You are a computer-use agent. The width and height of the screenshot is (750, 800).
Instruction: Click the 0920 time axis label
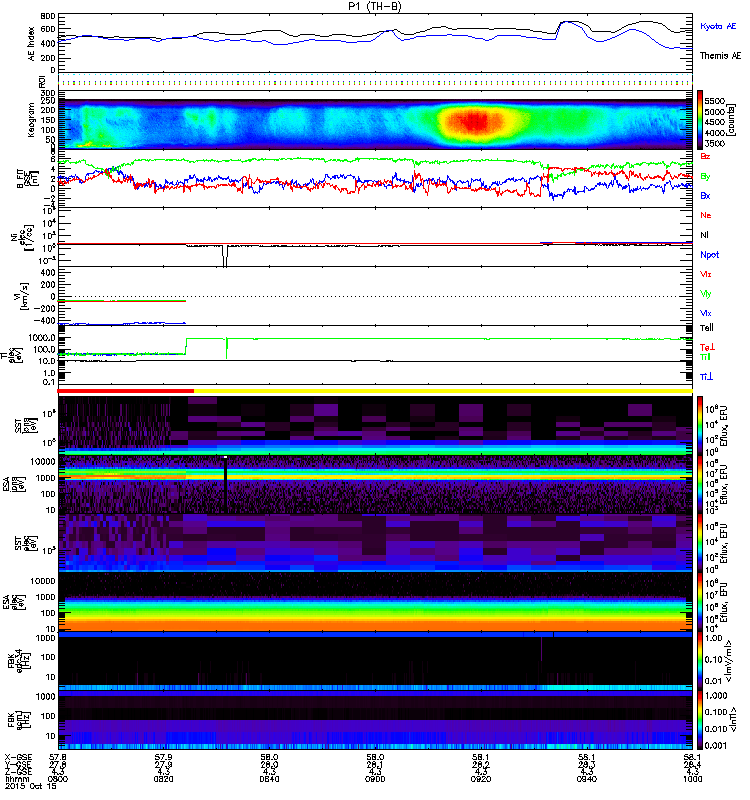[x=480, y=780]
